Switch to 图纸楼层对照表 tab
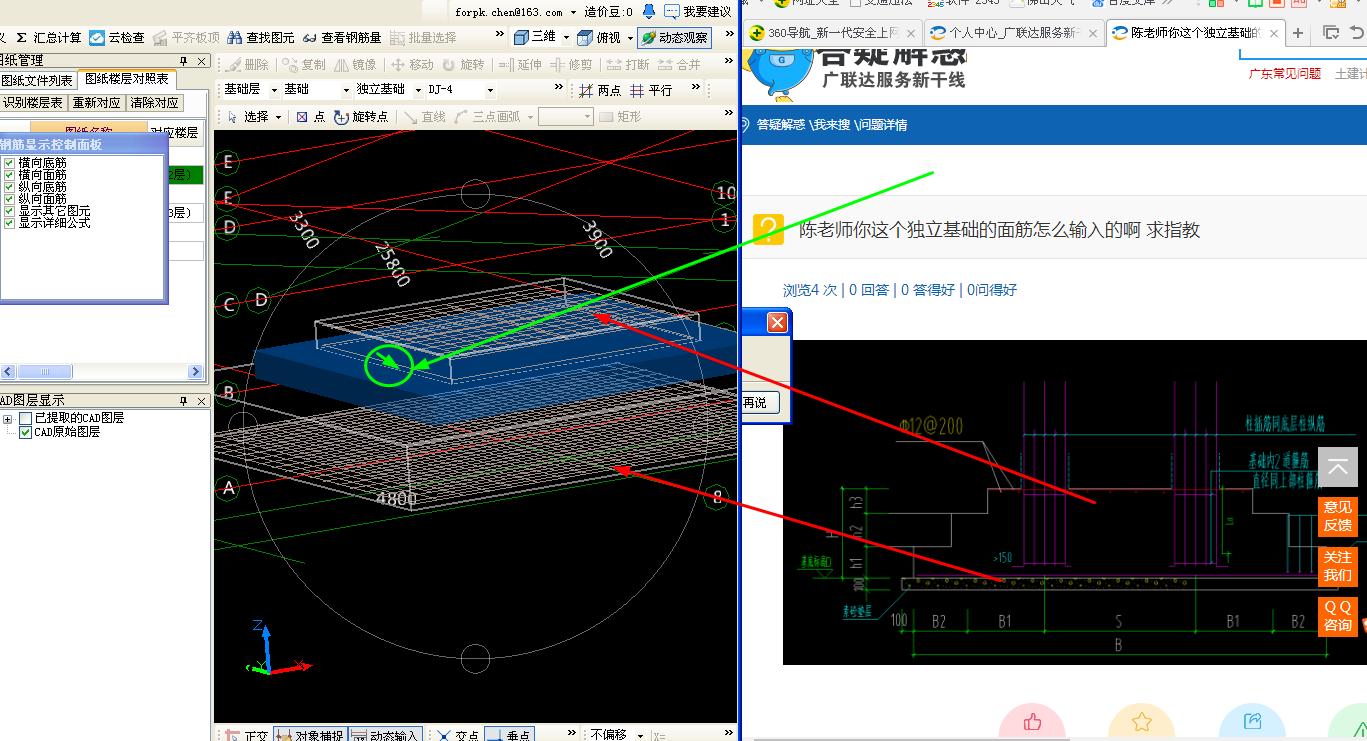Viewport: 1367px width, 741px height. coord(127,79)
